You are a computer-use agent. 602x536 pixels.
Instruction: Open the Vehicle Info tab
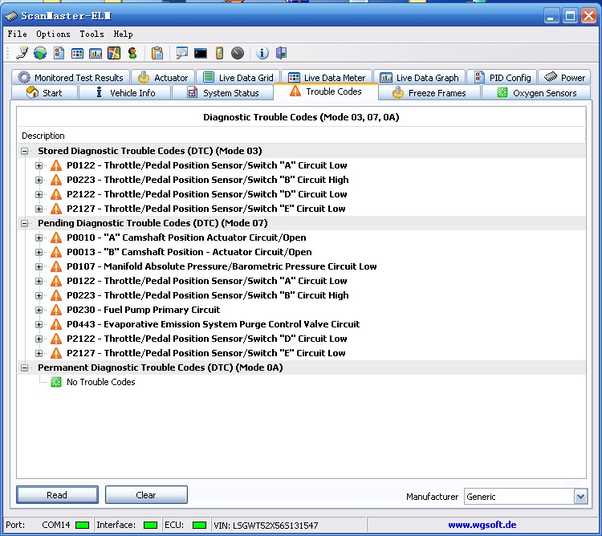point(125,93)
